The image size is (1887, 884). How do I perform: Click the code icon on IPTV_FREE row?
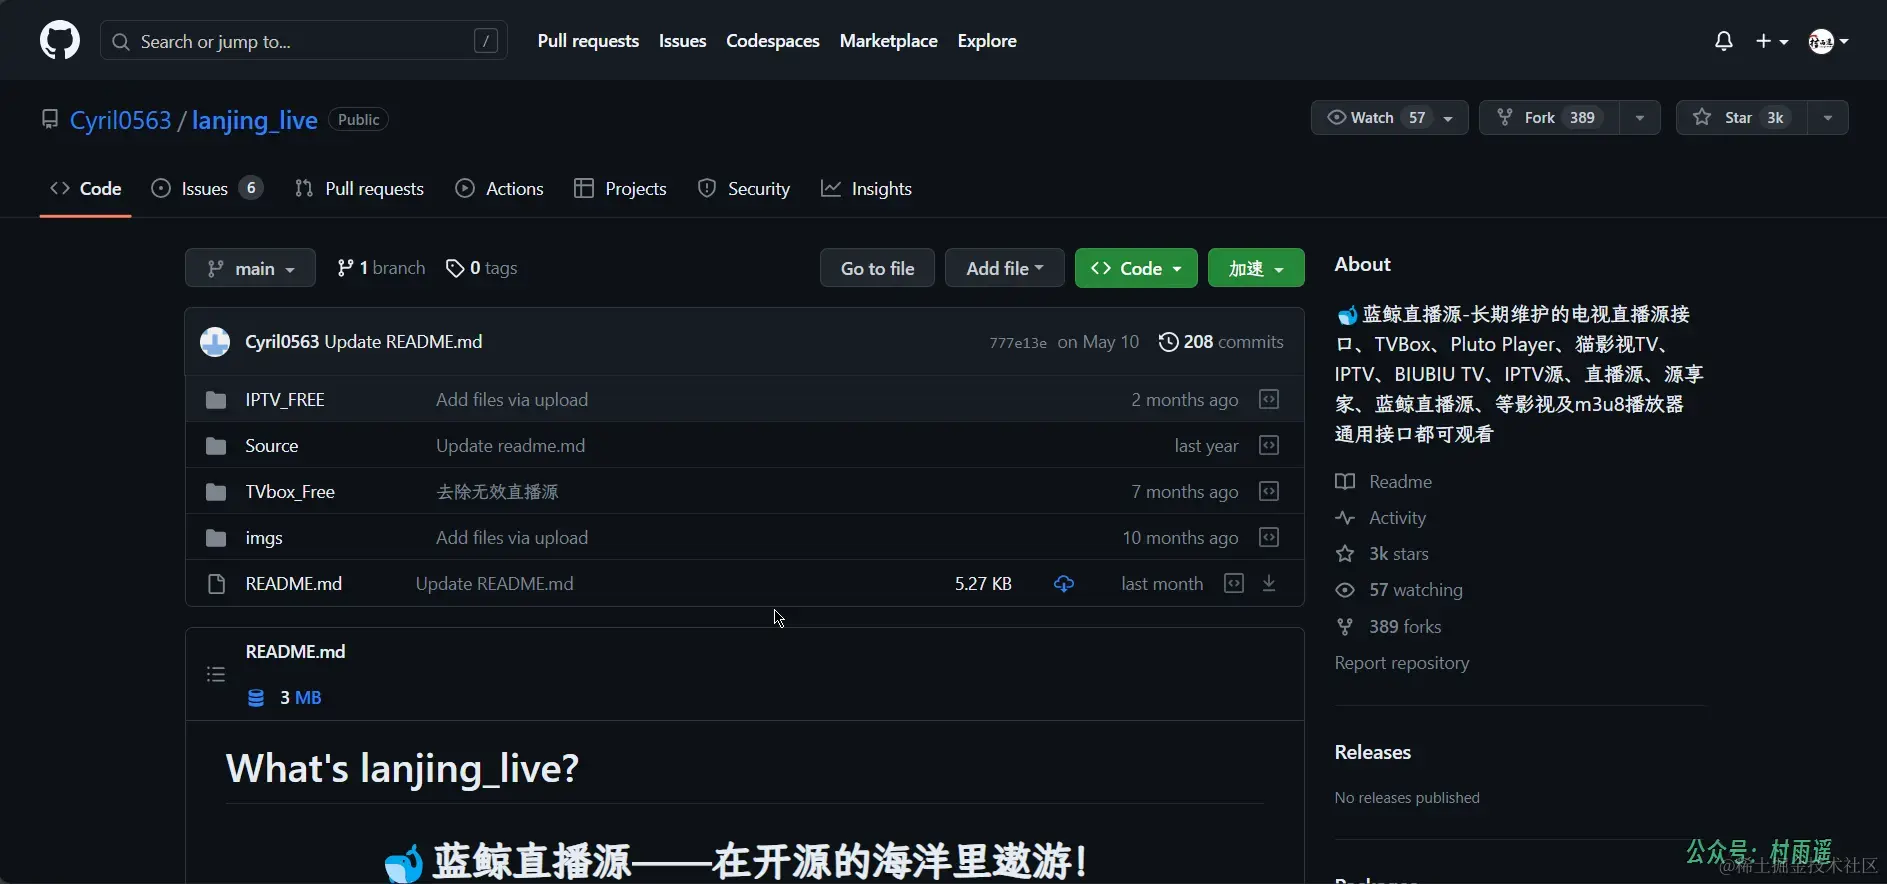point(1269,400)
